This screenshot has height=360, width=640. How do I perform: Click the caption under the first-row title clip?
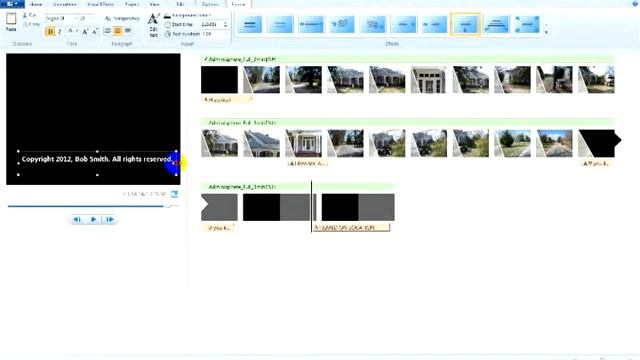[x=226, y=100]
